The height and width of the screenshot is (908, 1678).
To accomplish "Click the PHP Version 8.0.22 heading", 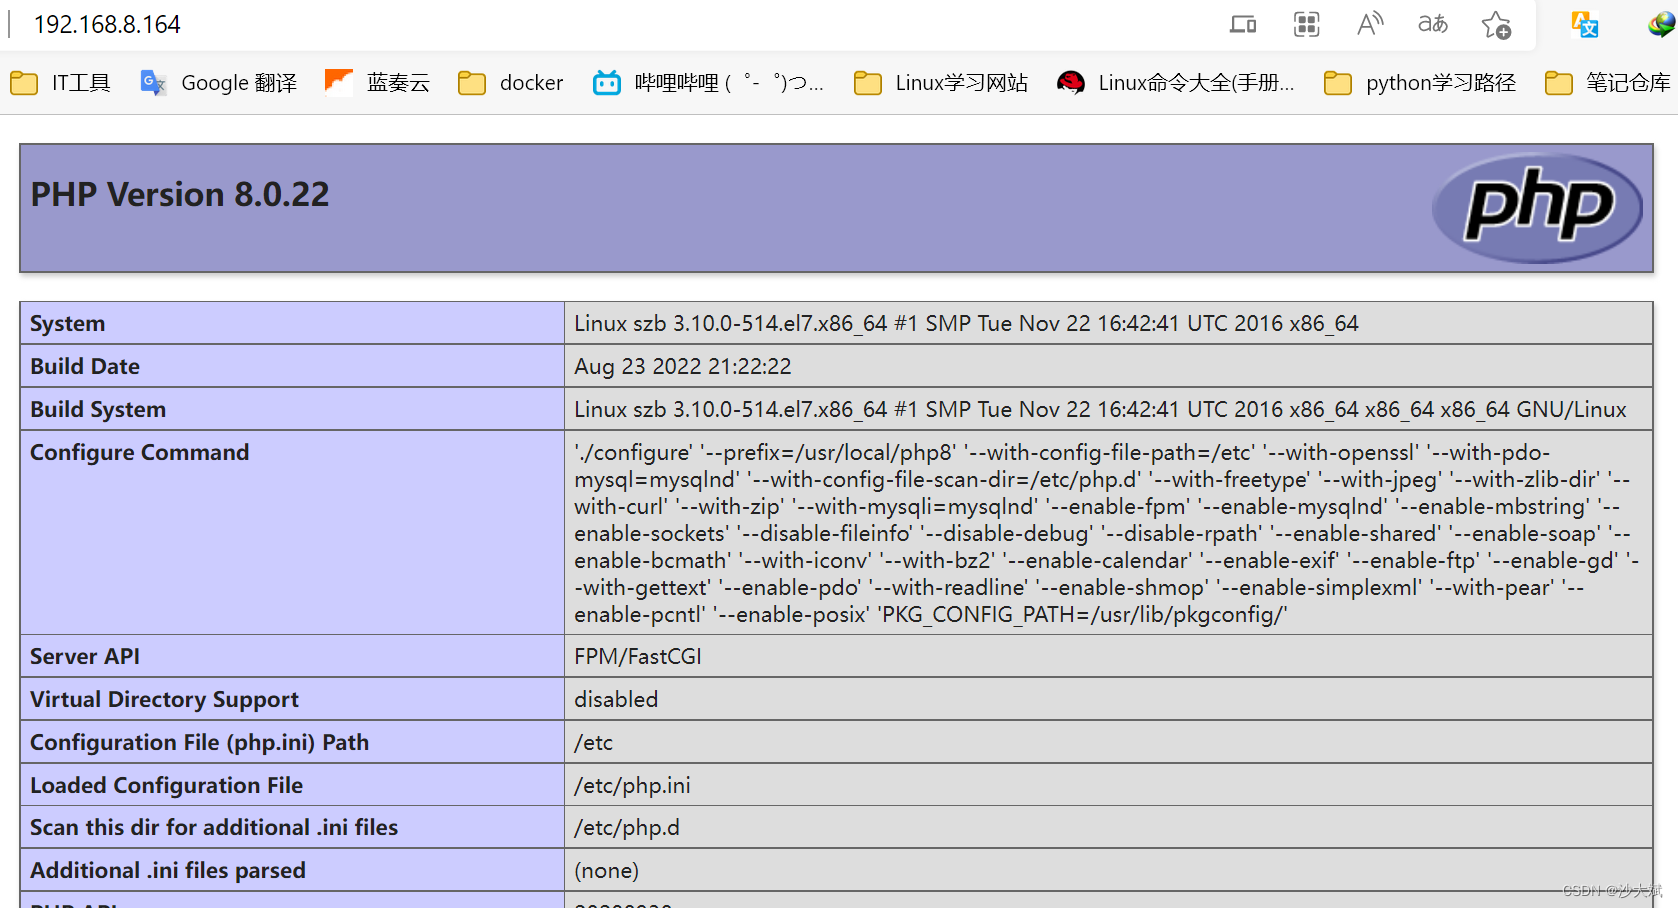I will [x=180, y=194].
